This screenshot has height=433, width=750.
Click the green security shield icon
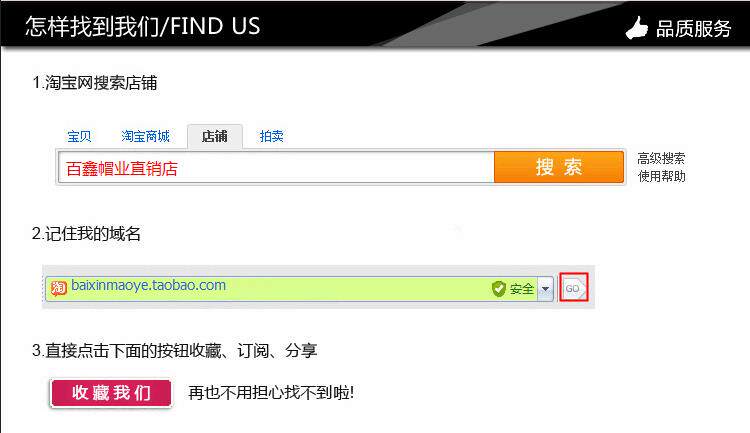click(498, 289)
